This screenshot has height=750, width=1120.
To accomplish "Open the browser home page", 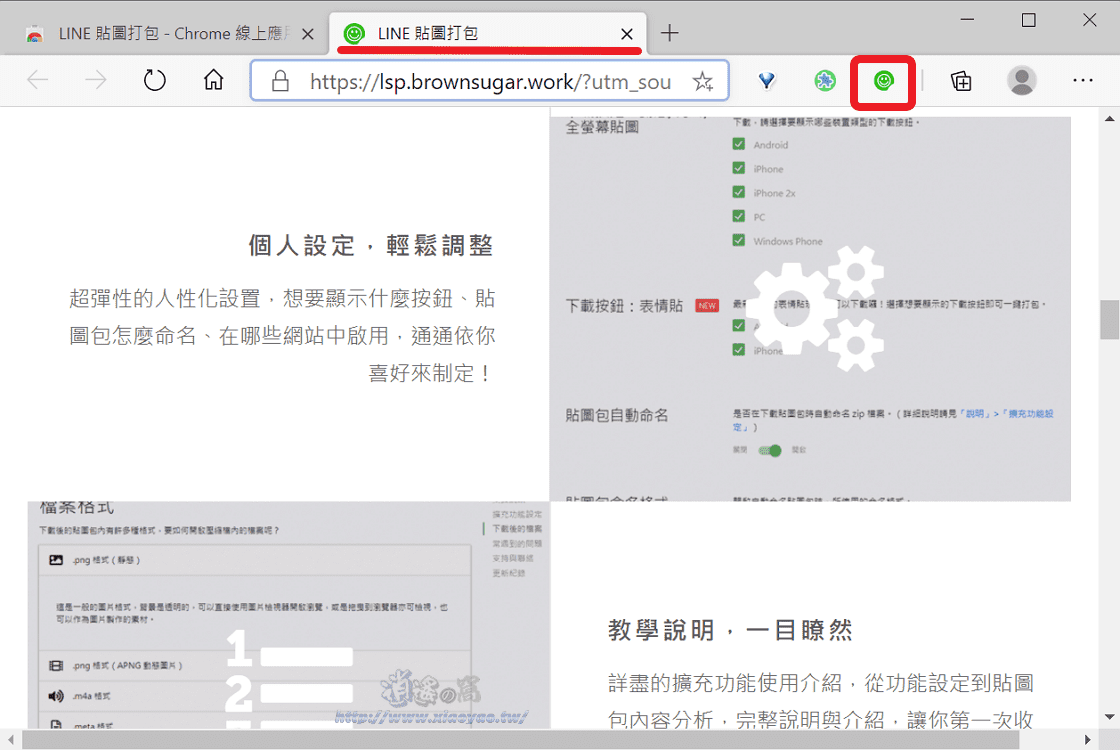I will (x=214, y=80).
